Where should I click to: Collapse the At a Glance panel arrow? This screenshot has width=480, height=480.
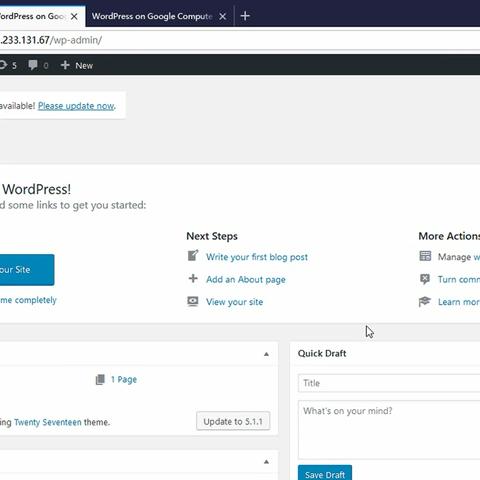click(x=266, y=354)
